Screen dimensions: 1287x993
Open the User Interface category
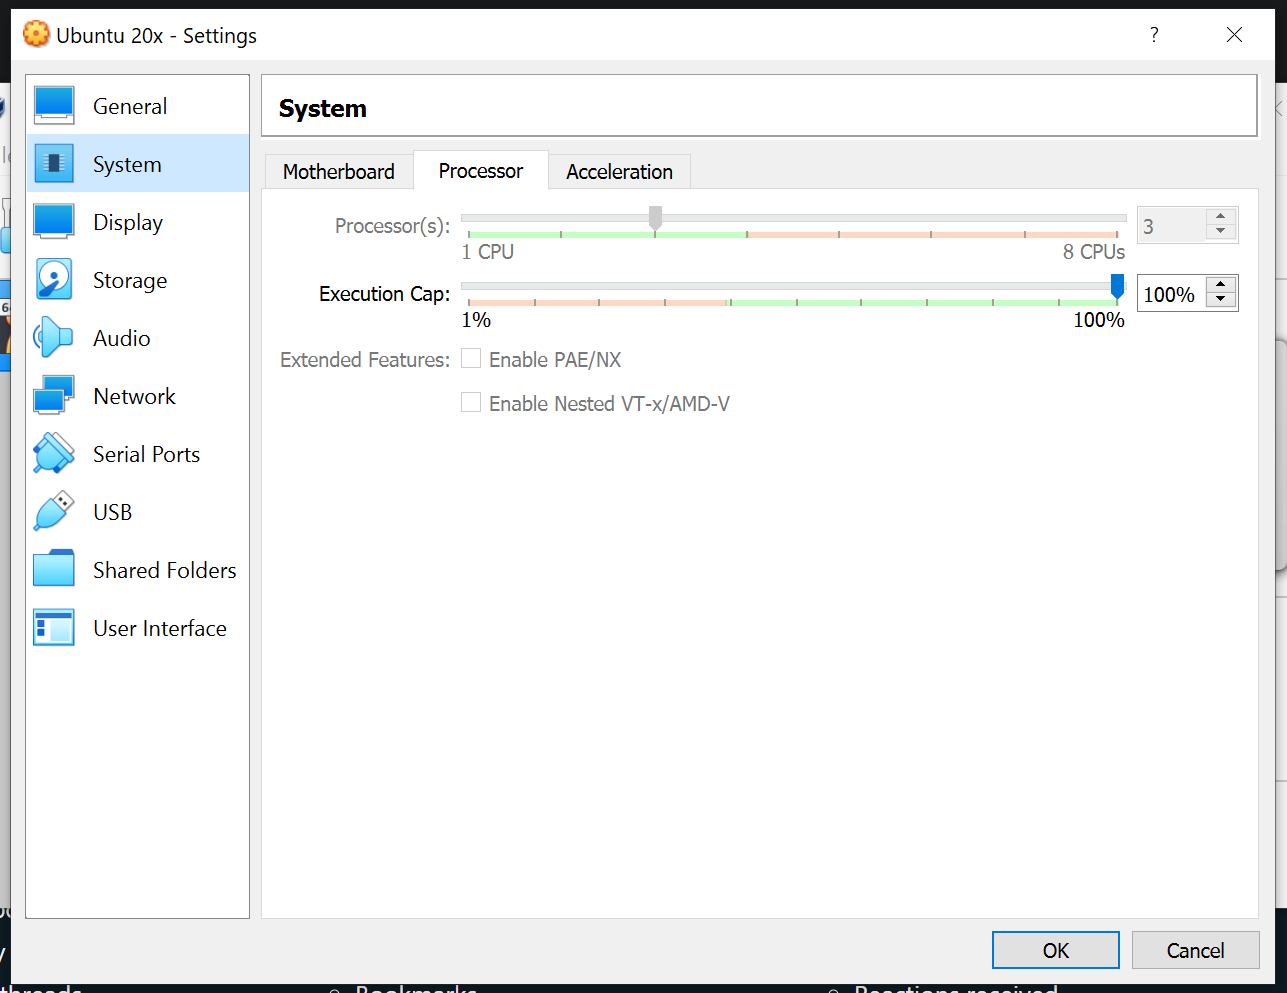pyautogui.click(x=138, y=627)
